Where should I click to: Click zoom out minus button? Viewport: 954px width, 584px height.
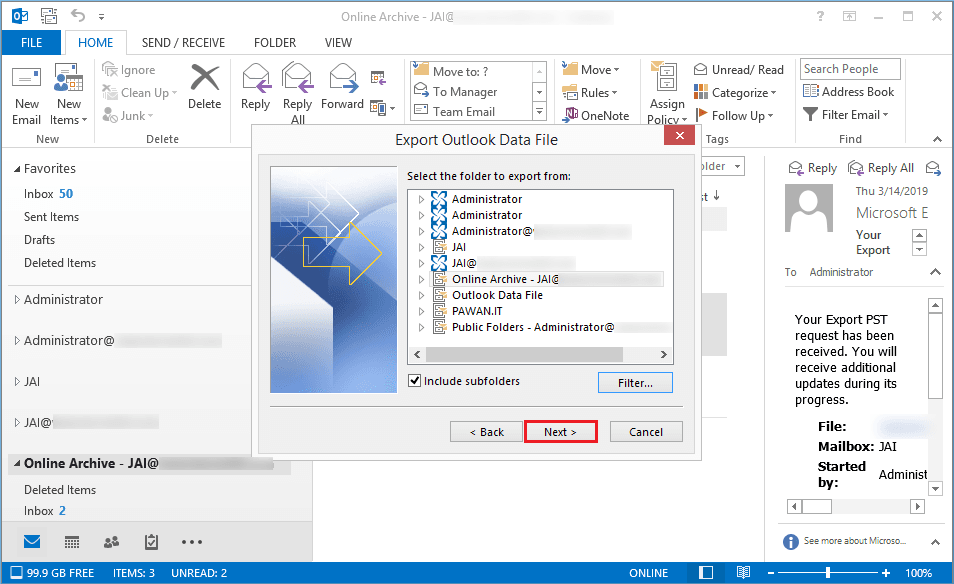770,572
